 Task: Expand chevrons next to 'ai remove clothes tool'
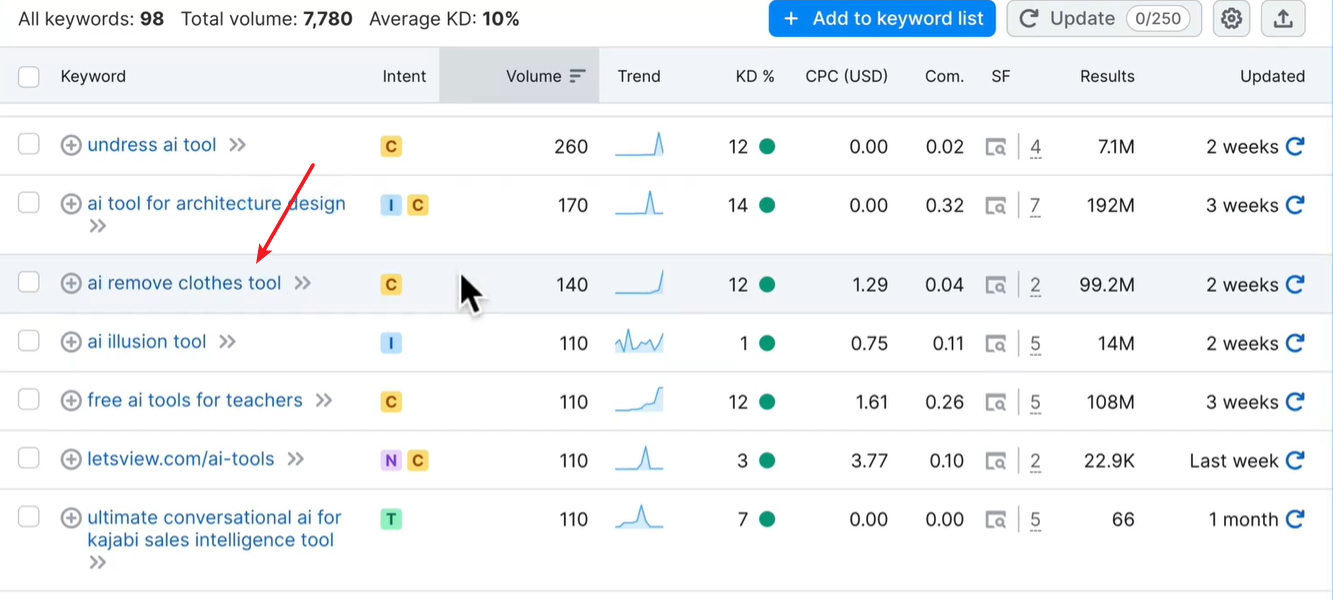[302, 283]
